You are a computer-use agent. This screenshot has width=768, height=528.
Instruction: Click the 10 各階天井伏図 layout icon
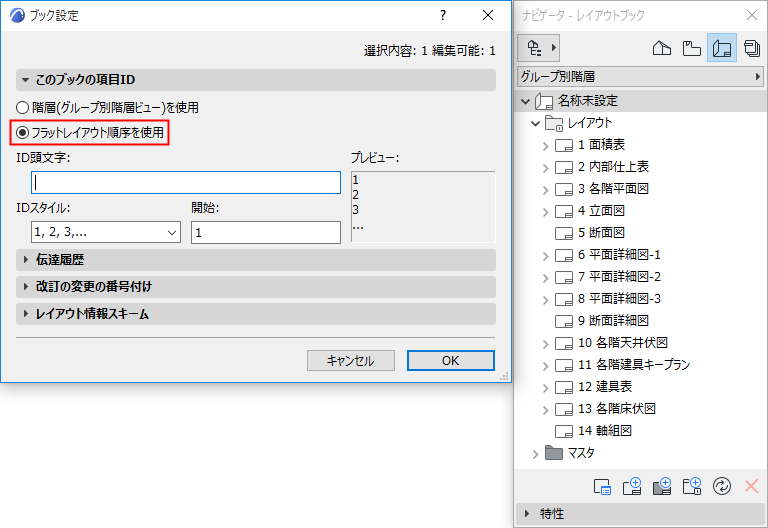pyautogui.click(x=564, y=343)
